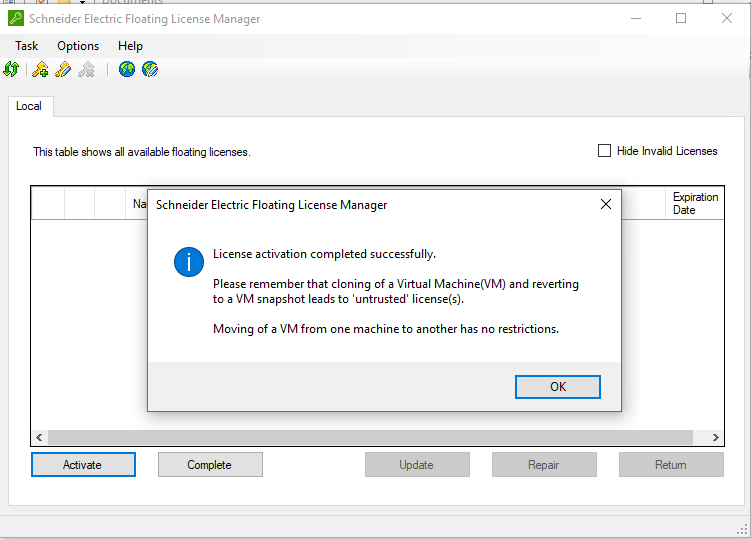Click the Activate button

[x=83, y=465]
